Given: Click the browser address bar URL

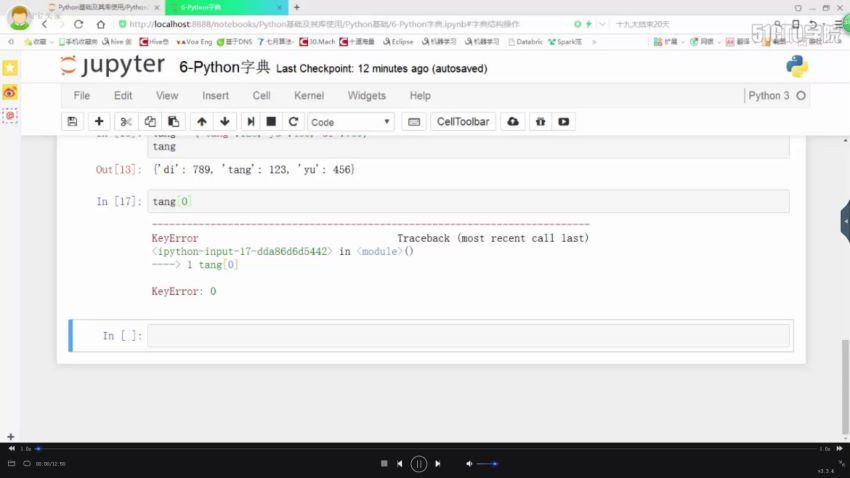Looking at the screenshot, I should 324,24.
